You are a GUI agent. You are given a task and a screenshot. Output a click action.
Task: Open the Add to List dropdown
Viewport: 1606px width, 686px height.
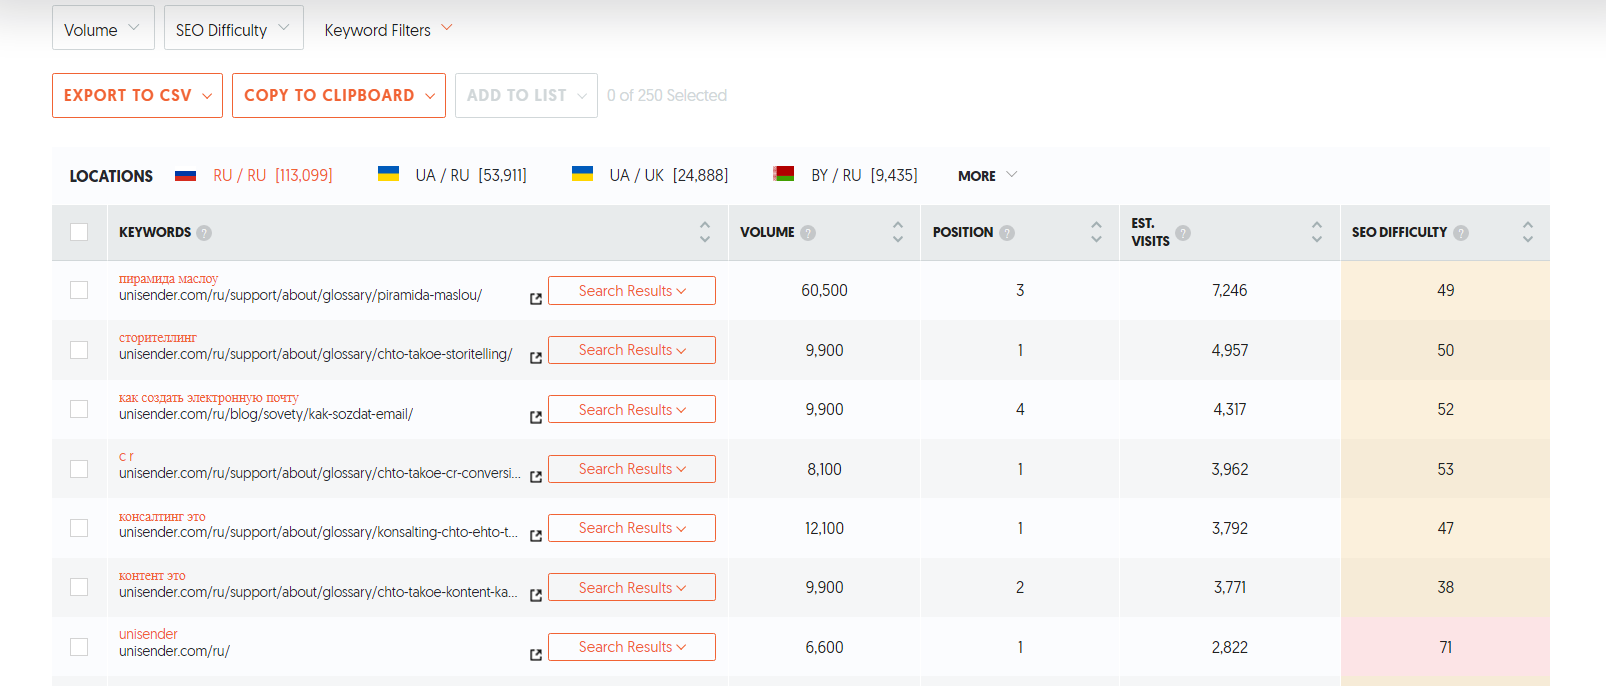point(526,95)
